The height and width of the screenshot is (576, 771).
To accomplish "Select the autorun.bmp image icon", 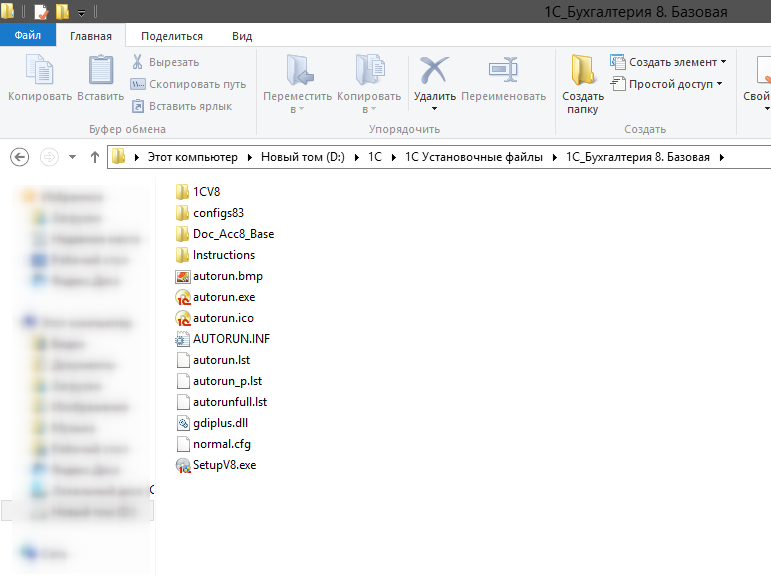I will (x=182, y=276).
